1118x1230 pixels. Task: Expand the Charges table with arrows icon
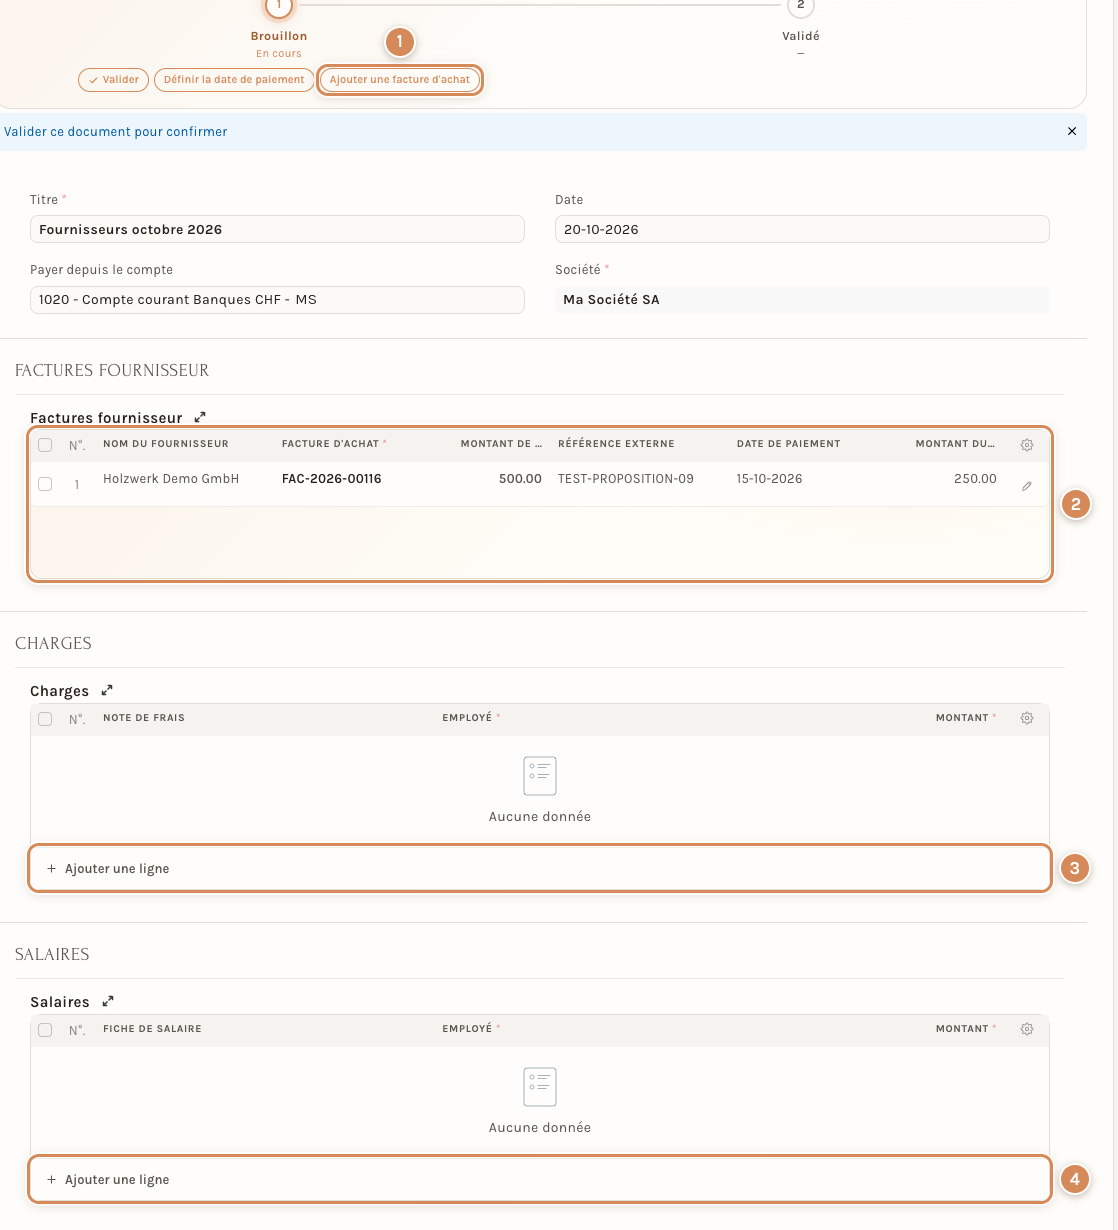coord(107,690)
